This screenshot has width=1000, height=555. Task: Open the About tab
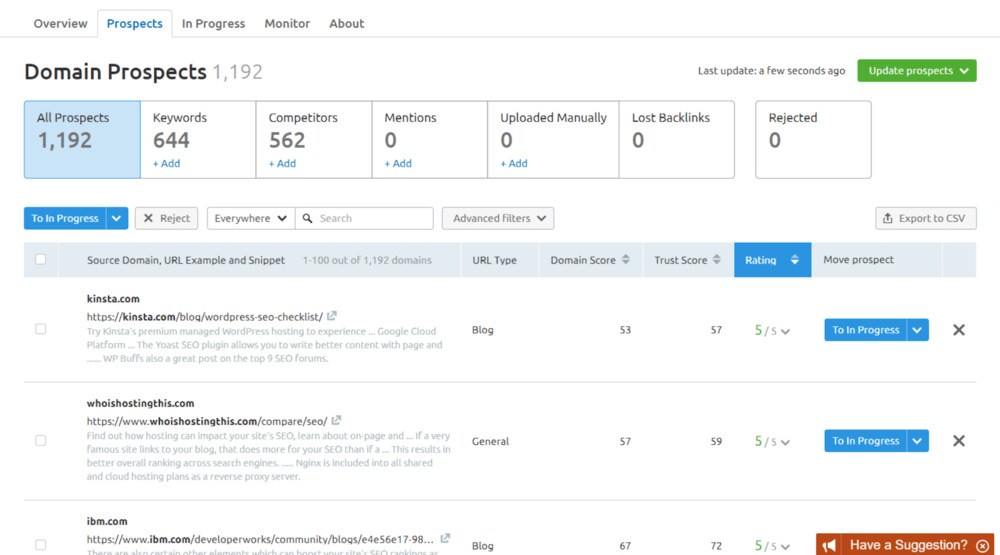pyautogui.click(x=346, y=24)
